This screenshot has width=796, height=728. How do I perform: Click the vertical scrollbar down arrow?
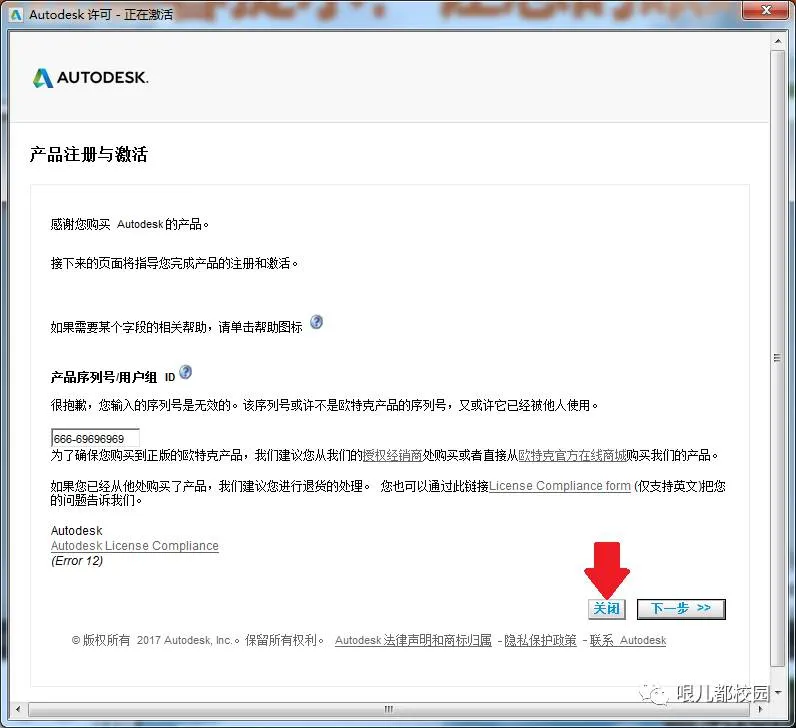pos(778,692)
